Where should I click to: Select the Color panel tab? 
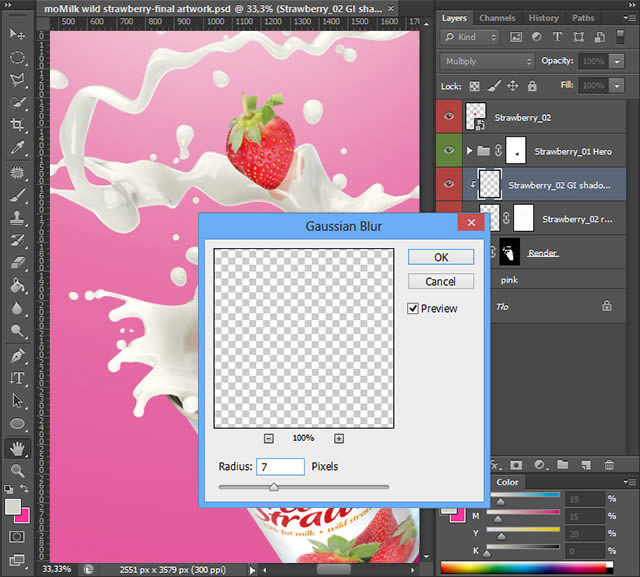507,482
